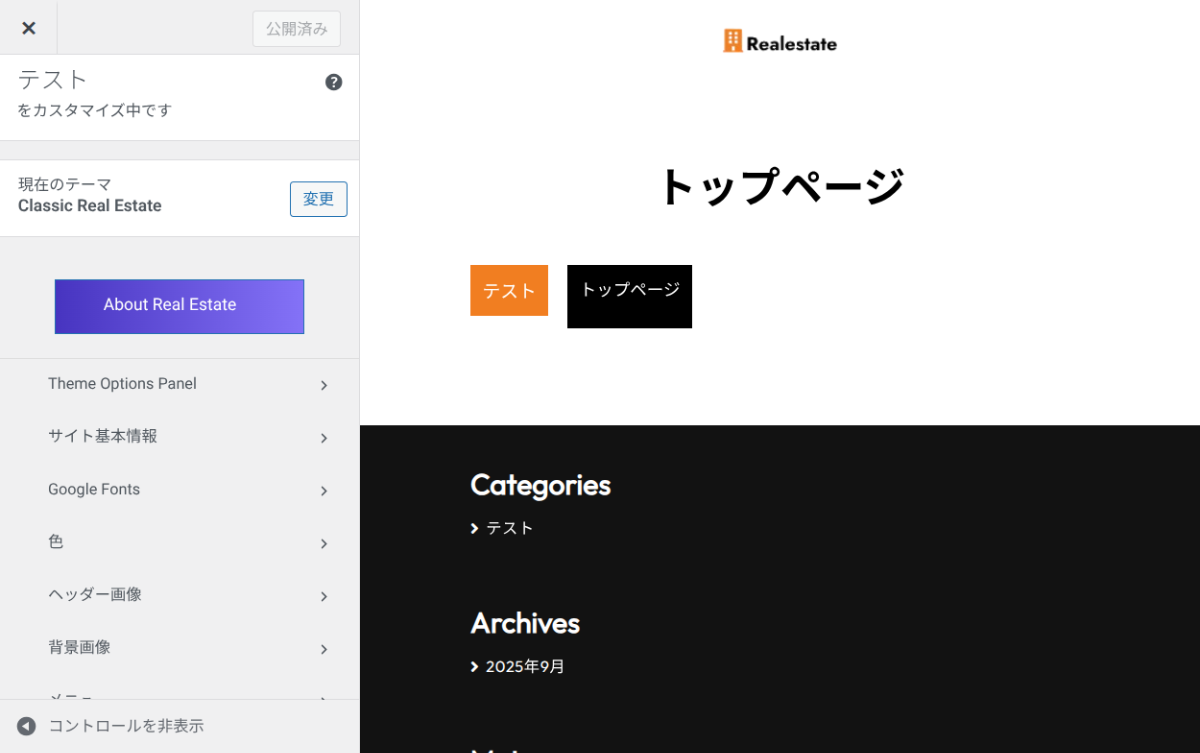Click the コントロールを非表示 hide controls text
The height and width of the screenshot is (753, 1200).
click(x=126, y=726)
